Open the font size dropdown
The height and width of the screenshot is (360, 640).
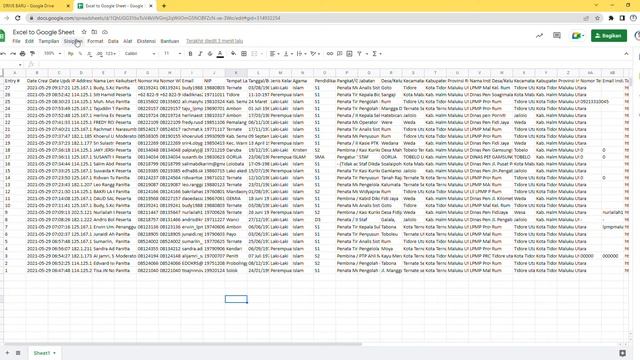tap(173, 53)
